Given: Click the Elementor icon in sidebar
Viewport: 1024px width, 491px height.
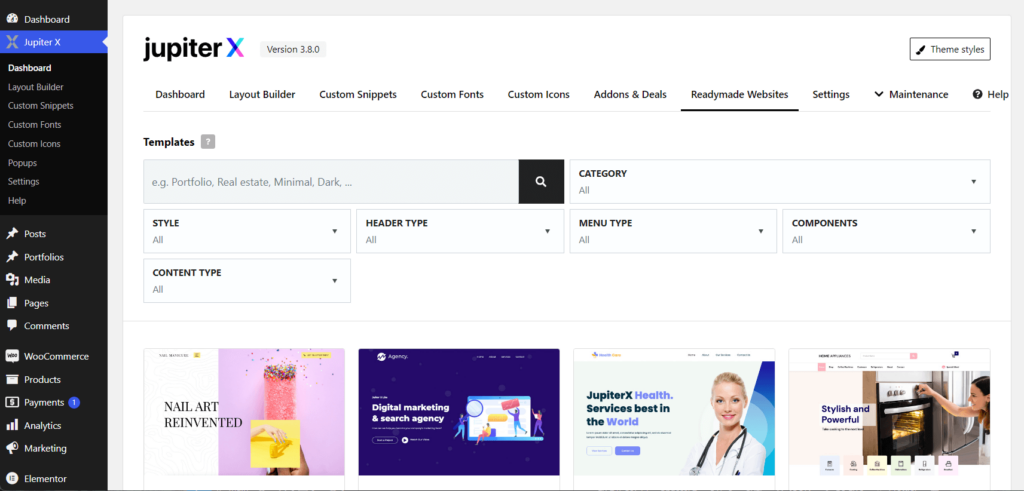Looking at the screenshot, I should tap(12, 479).
